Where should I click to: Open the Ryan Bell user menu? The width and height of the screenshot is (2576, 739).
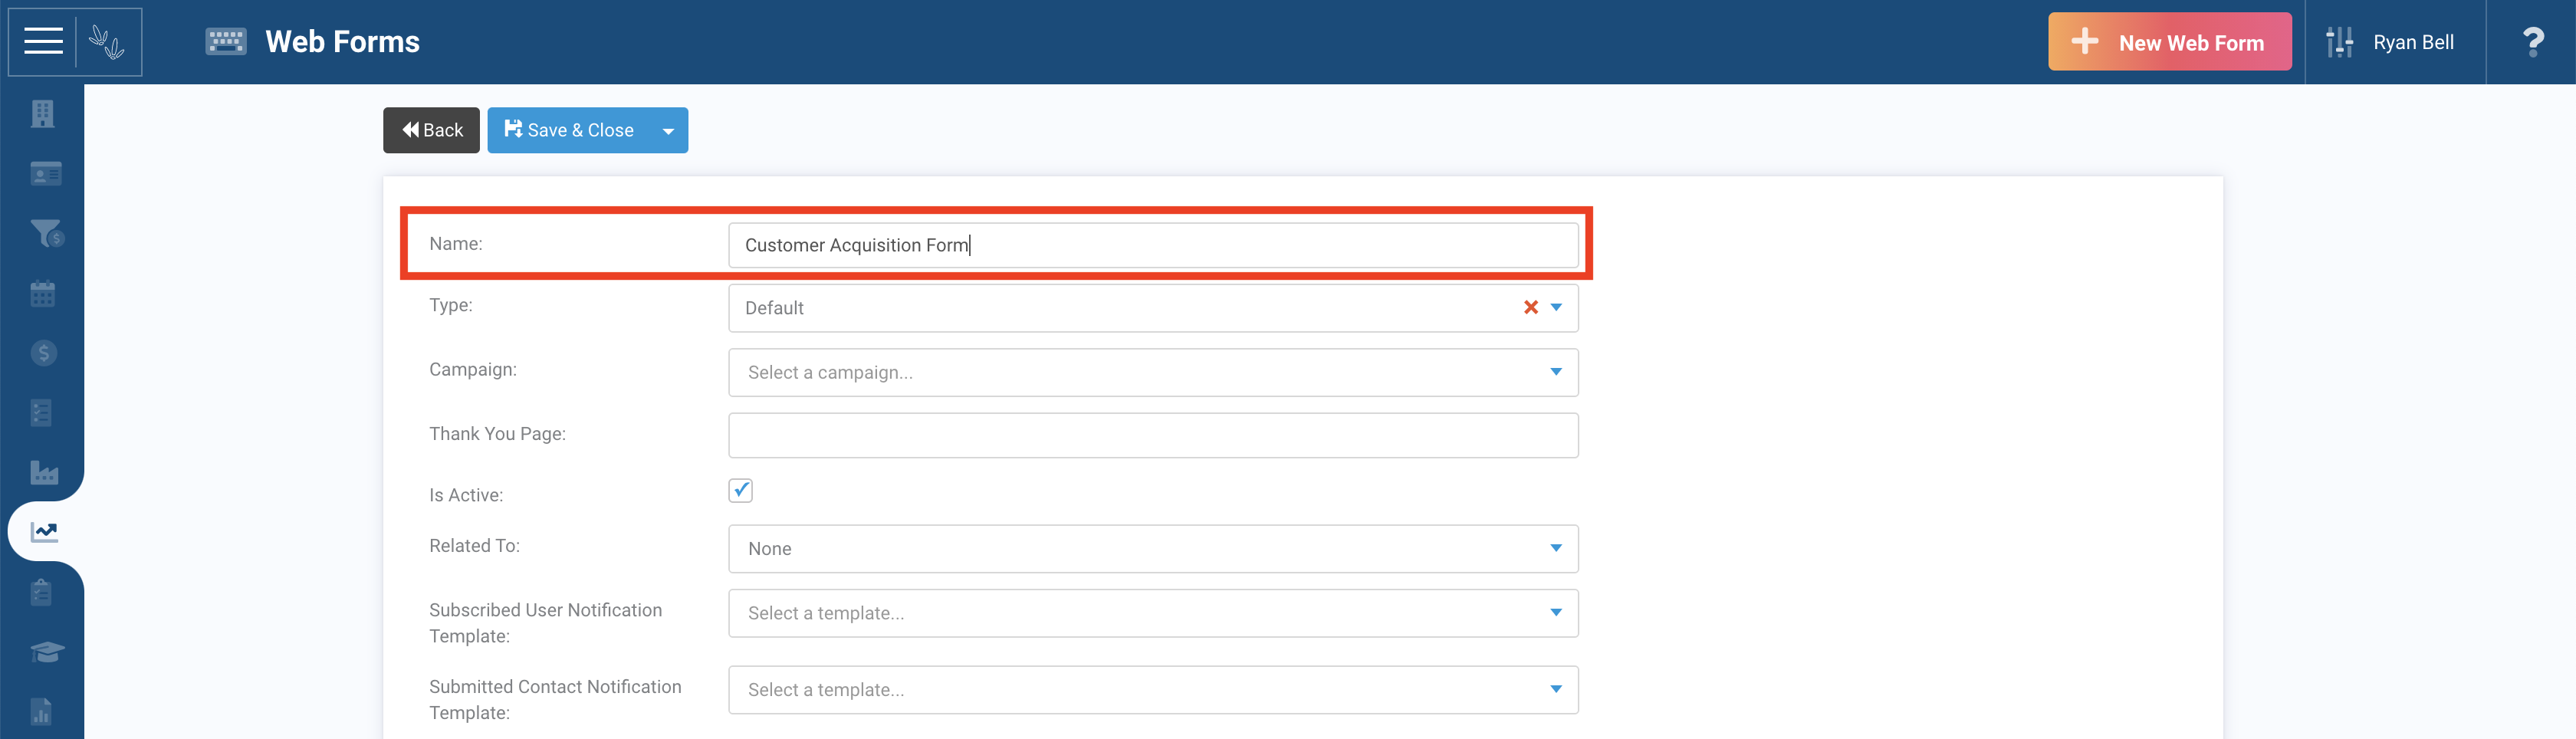2412,42
